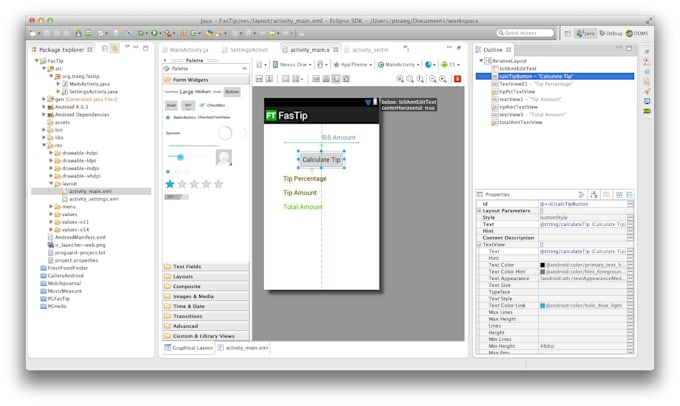
Task: Click the Calculate Tip button on the canvas
Action: point(322,160)
